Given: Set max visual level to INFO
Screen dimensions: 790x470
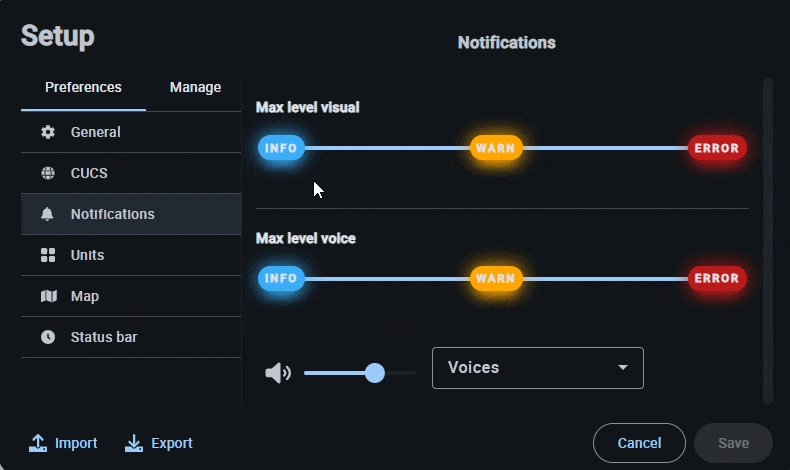Looking at the screenshot, I should click(281, 148).
